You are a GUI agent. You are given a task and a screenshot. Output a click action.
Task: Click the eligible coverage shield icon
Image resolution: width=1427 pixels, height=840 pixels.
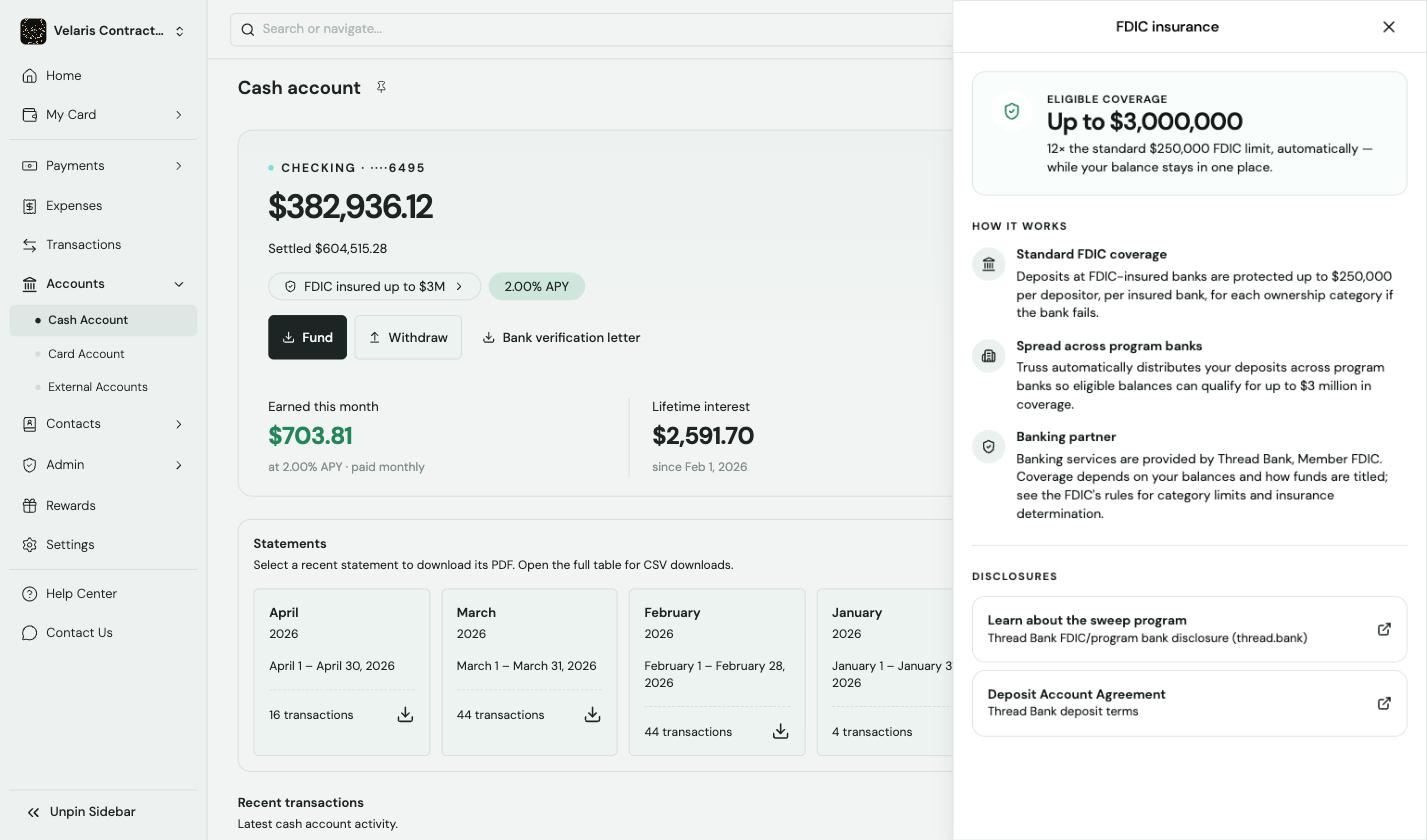coord(1012,111)
